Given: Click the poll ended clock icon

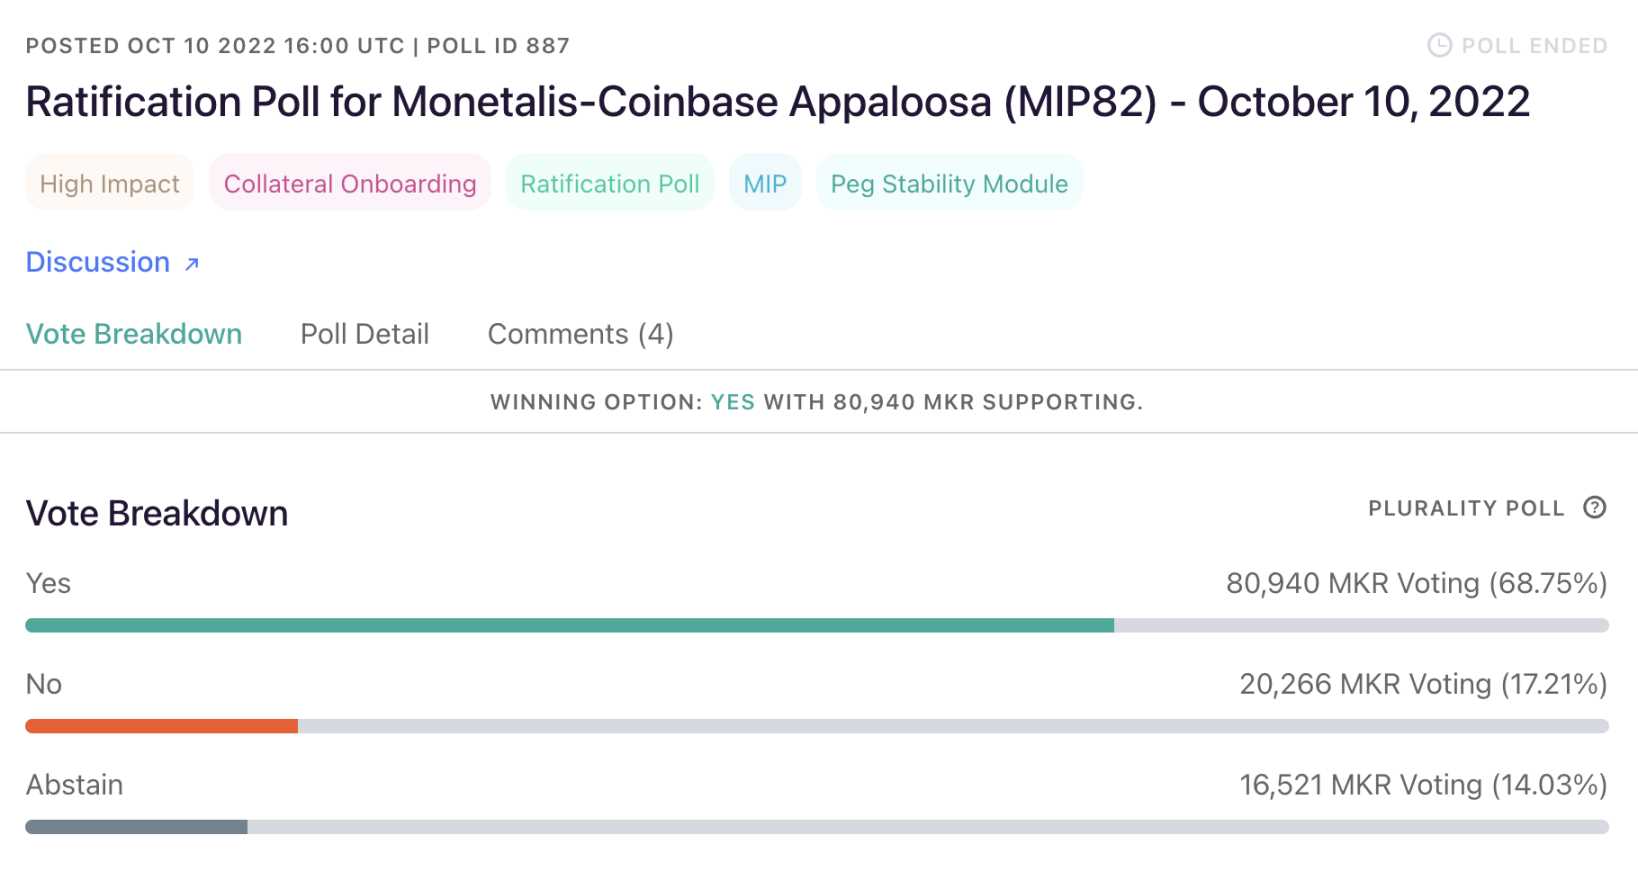Looking at the screenshot, I should (x=1438, y=44).
